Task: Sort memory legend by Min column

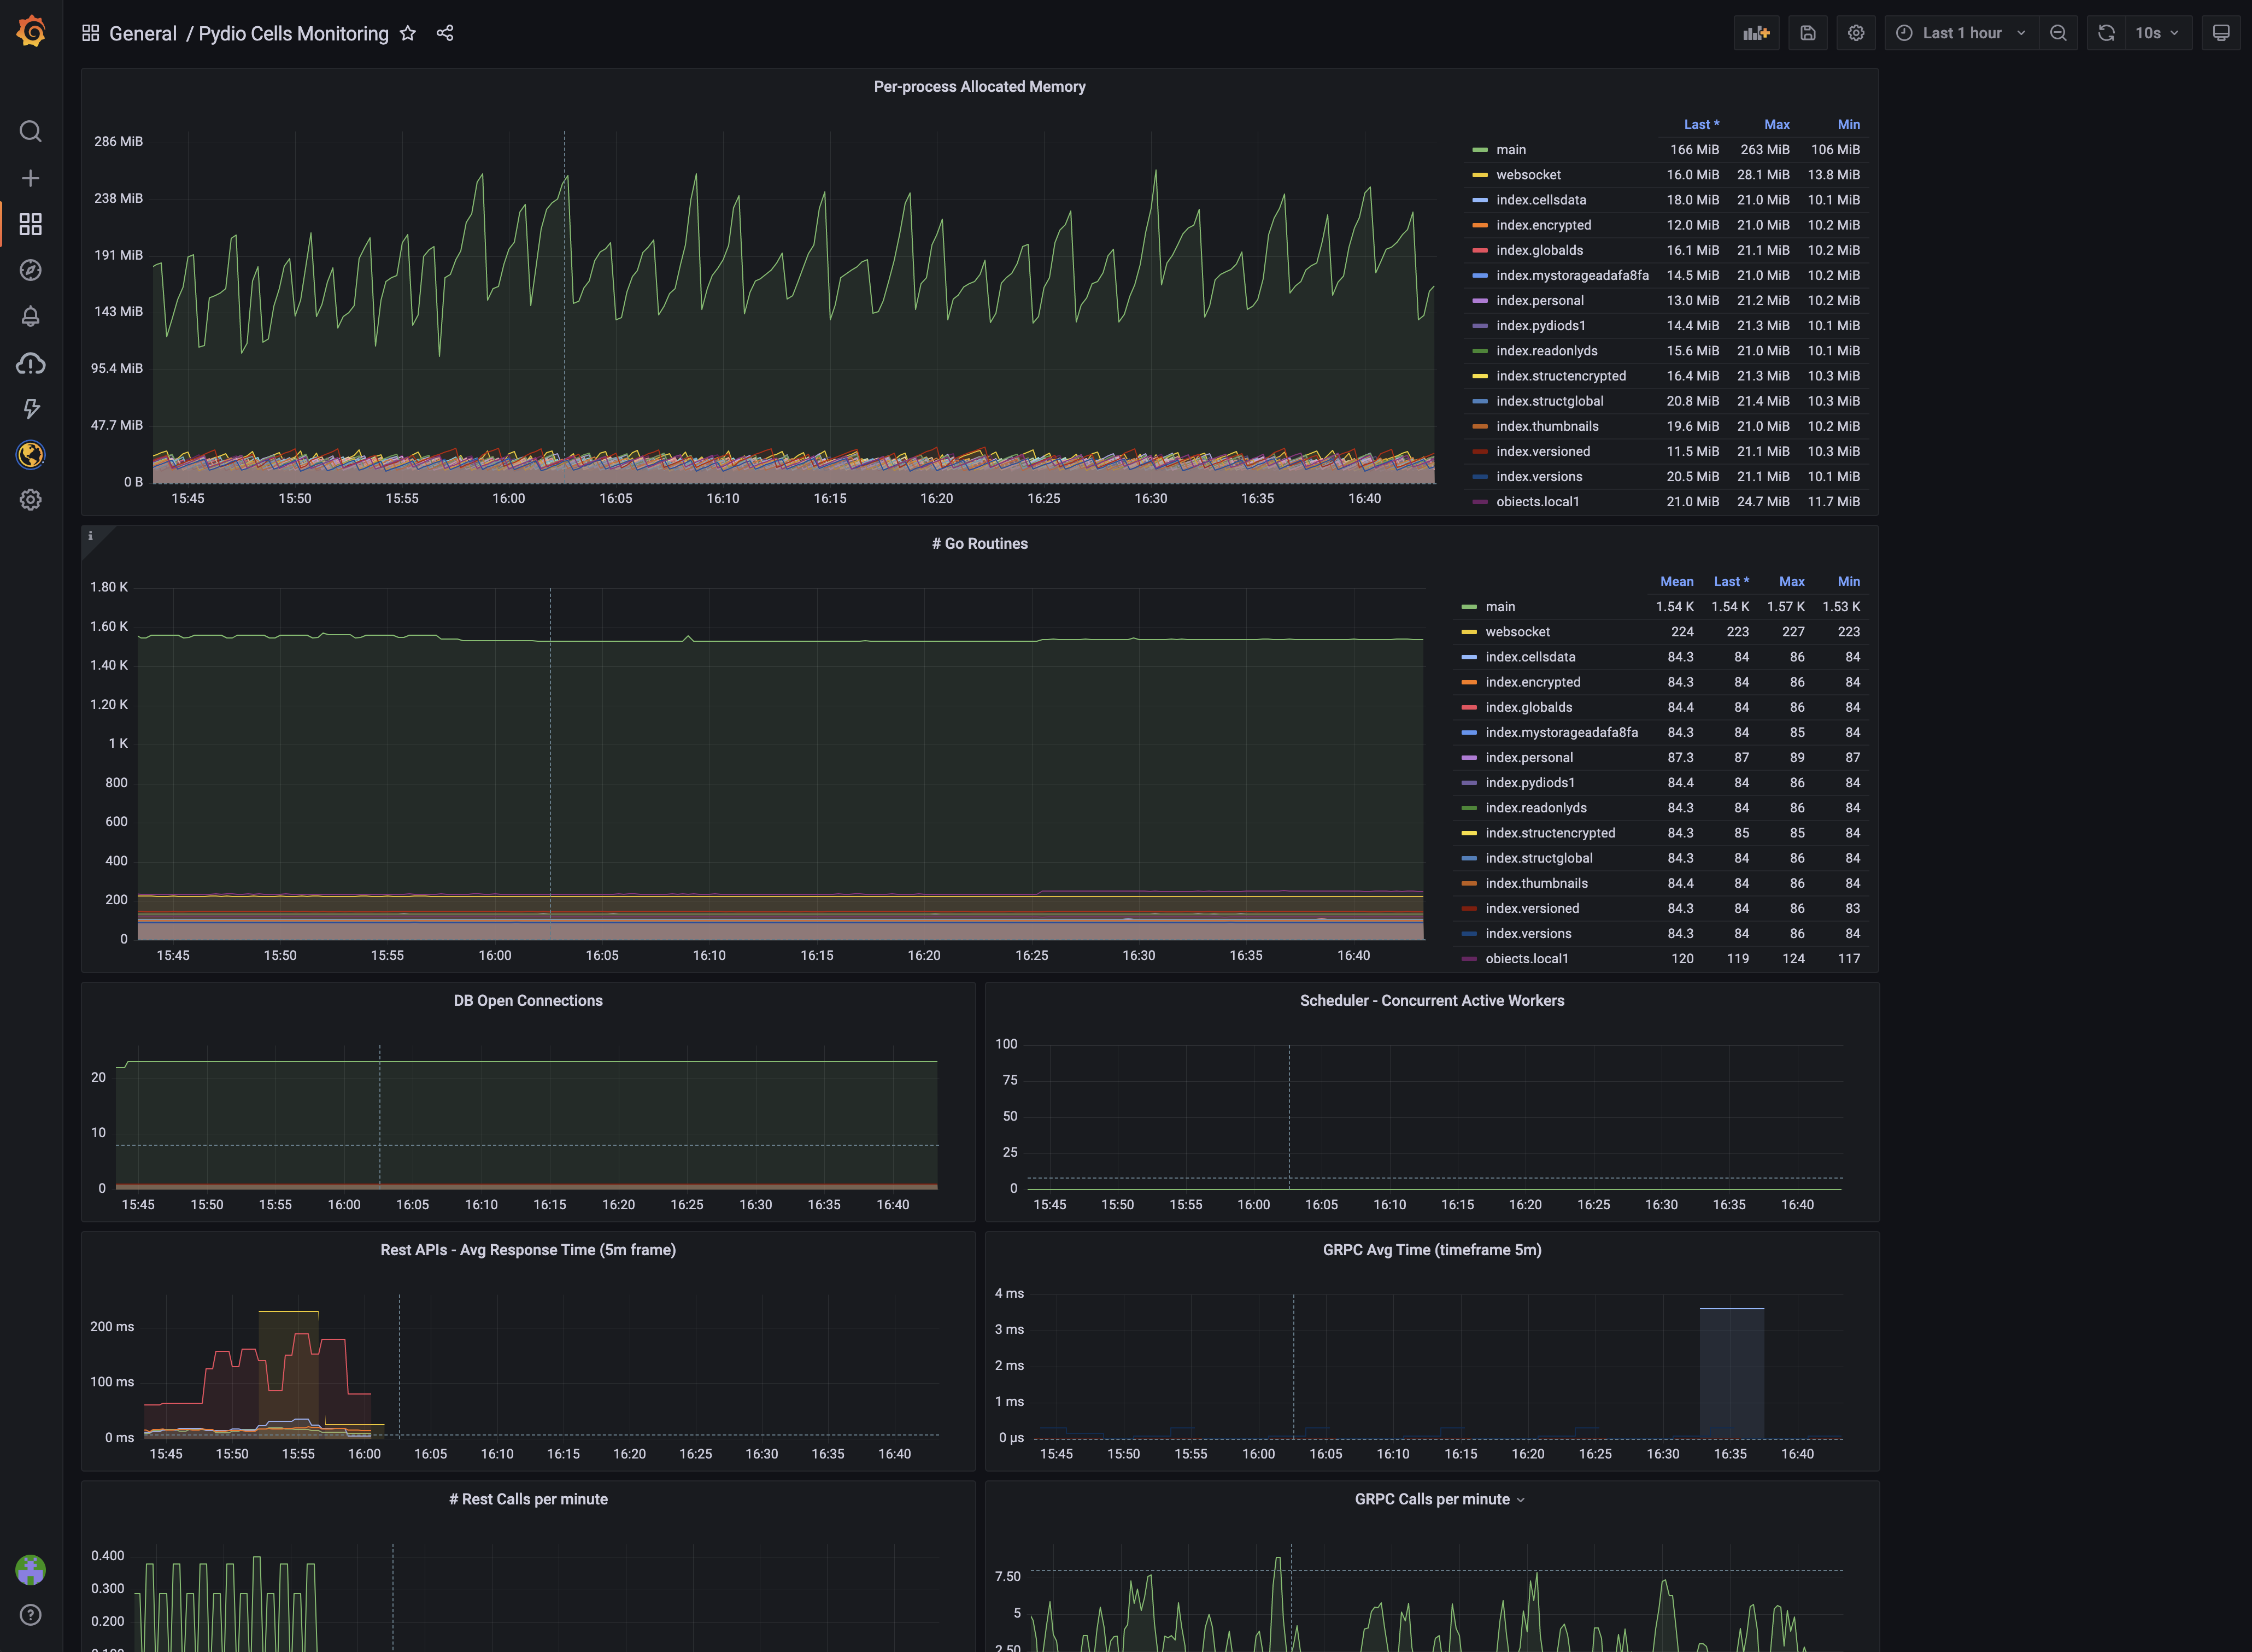Action: 1848,125
